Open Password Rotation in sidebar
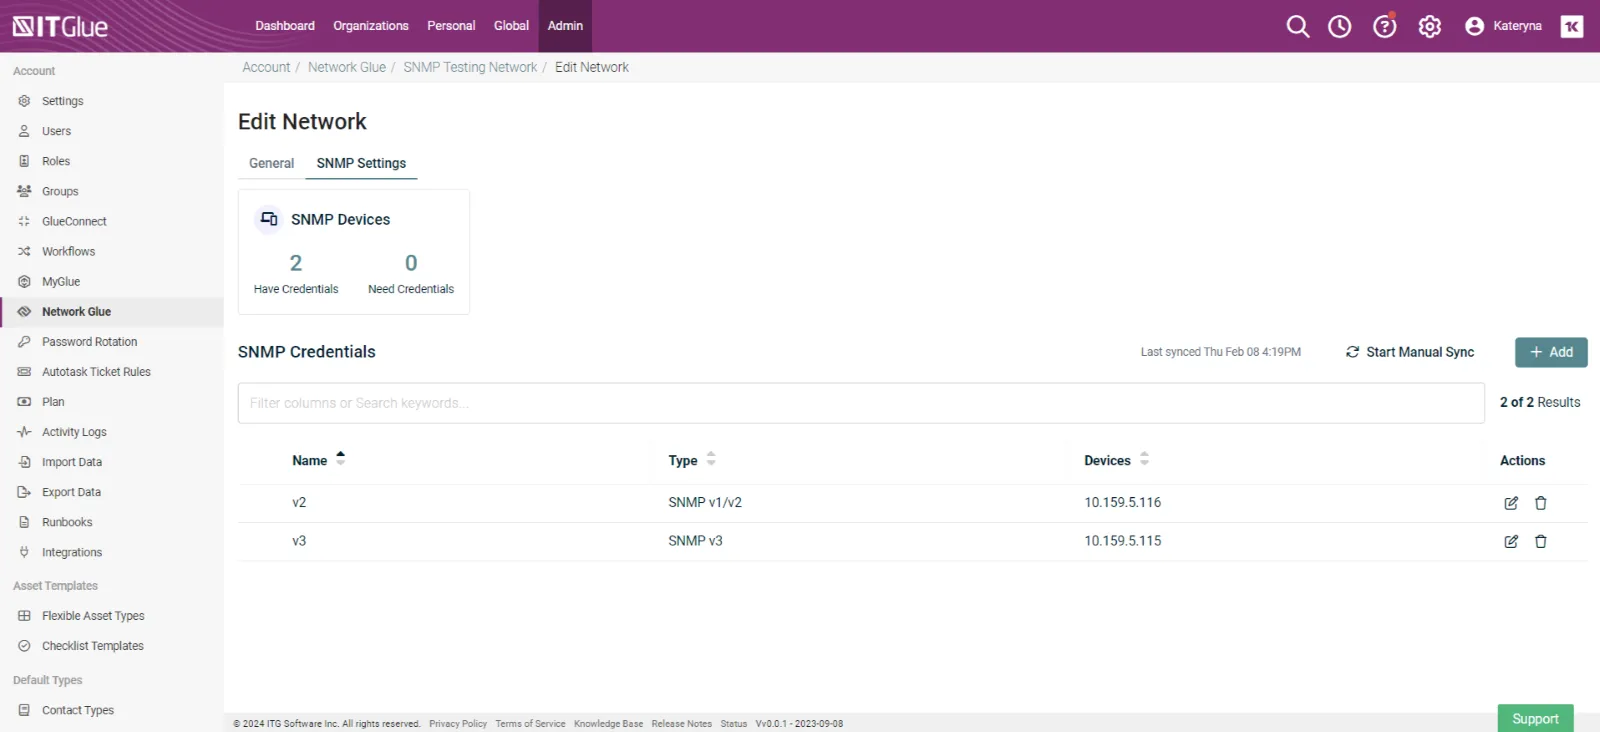 (89, 342)
